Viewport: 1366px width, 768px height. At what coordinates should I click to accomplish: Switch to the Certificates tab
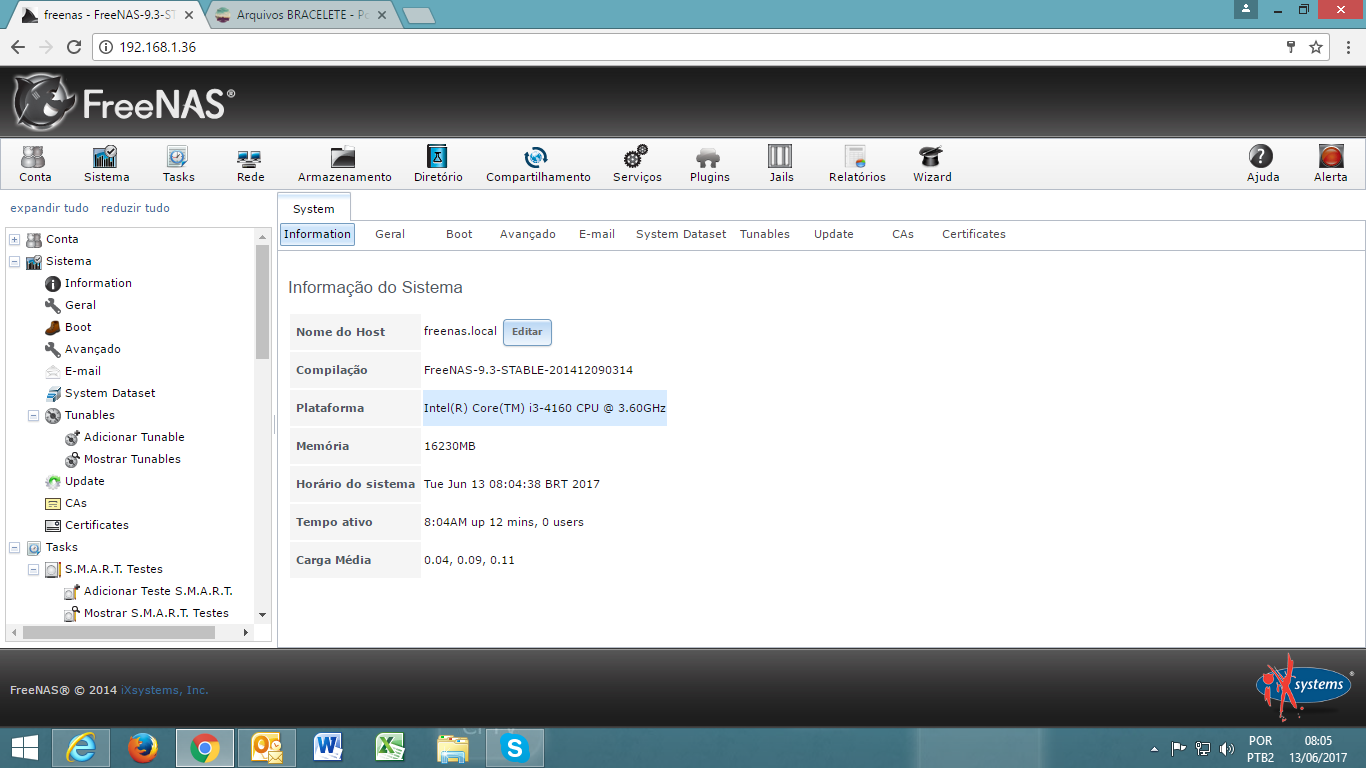(974, 234)
